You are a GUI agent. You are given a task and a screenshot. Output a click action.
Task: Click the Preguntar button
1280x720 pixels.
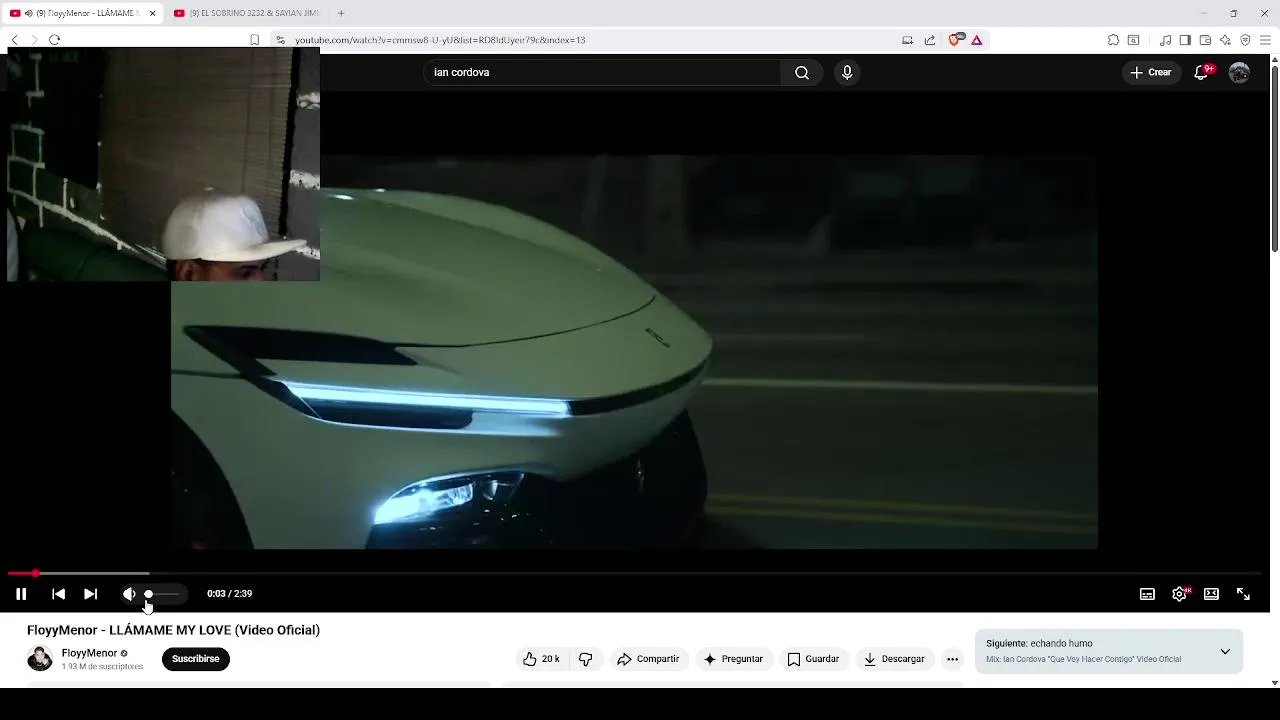[x=733, y=659]
